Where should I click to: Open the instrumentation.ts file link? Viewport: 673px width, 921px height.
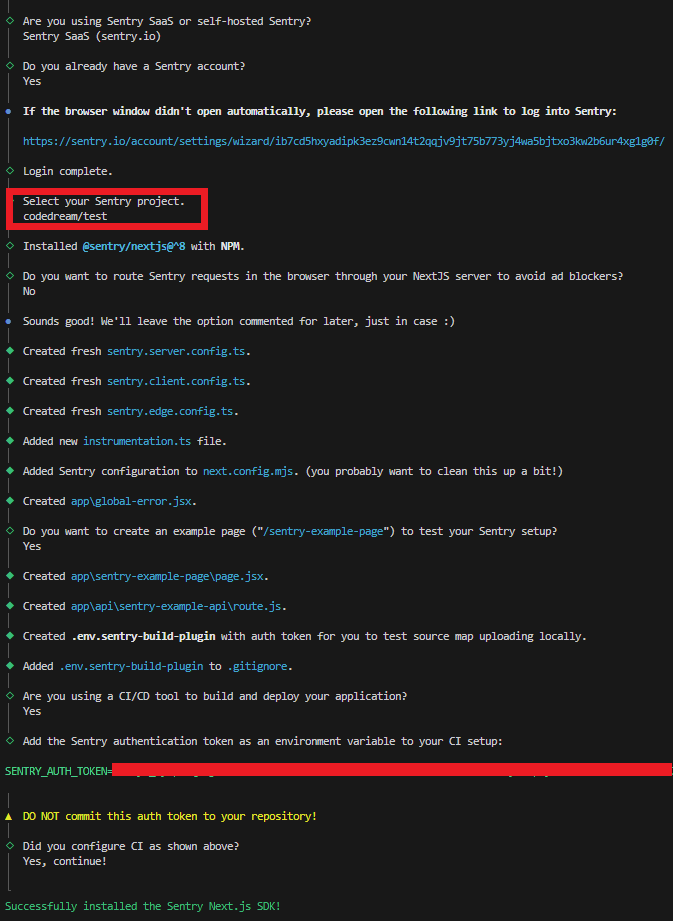[x=137, y=441]
